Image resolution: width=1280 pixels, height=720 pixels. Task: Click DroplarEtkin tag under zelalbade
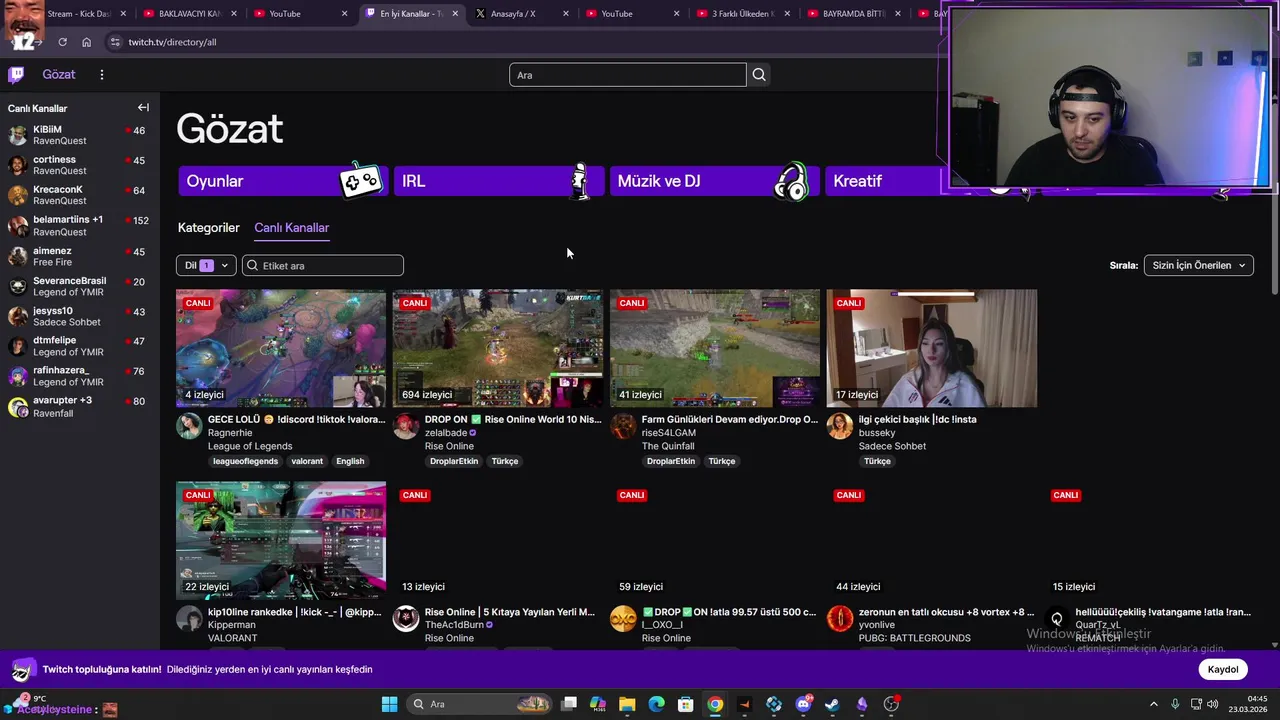454,461
